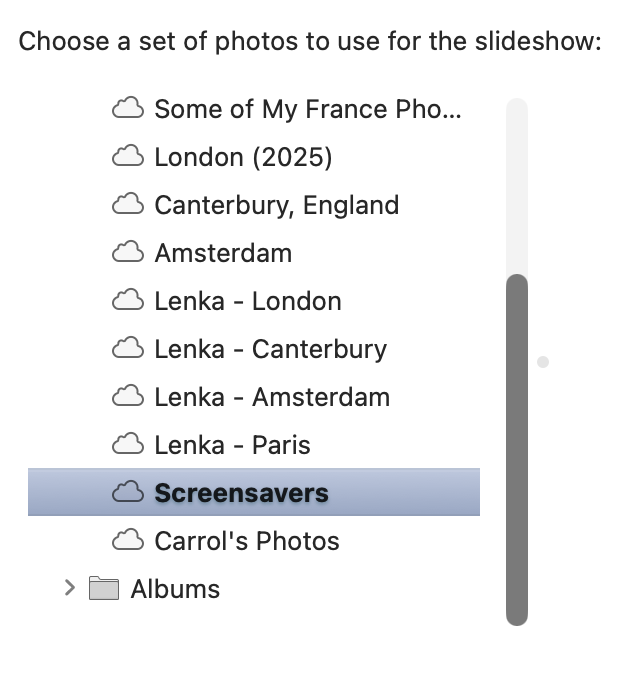
Task: Click cloud icon beside Lenka - Amsterdam
Action: tap(128, 396)
